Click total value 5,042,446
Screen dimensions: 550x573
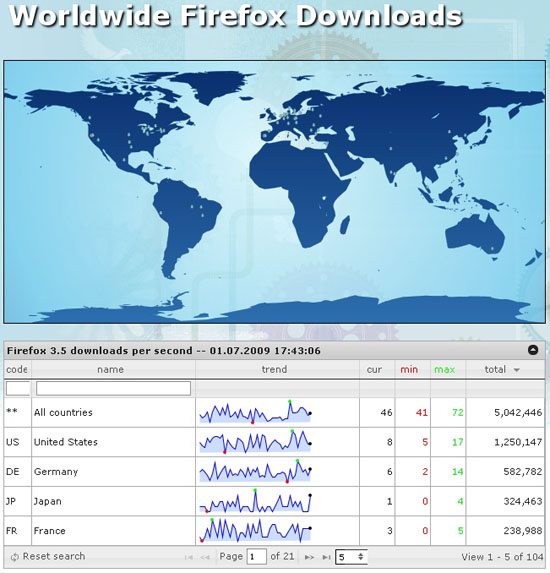point(518,413)
